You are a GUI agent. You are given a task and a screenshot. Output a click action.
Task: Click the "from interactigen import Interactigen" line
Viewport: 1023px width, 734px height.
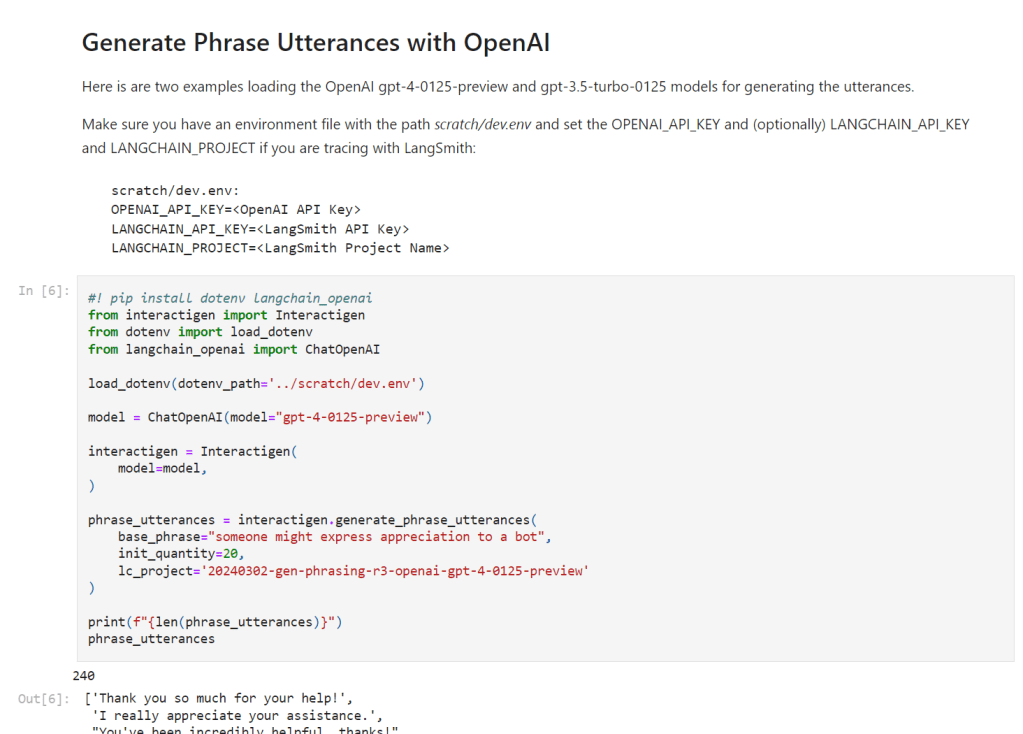226,315
